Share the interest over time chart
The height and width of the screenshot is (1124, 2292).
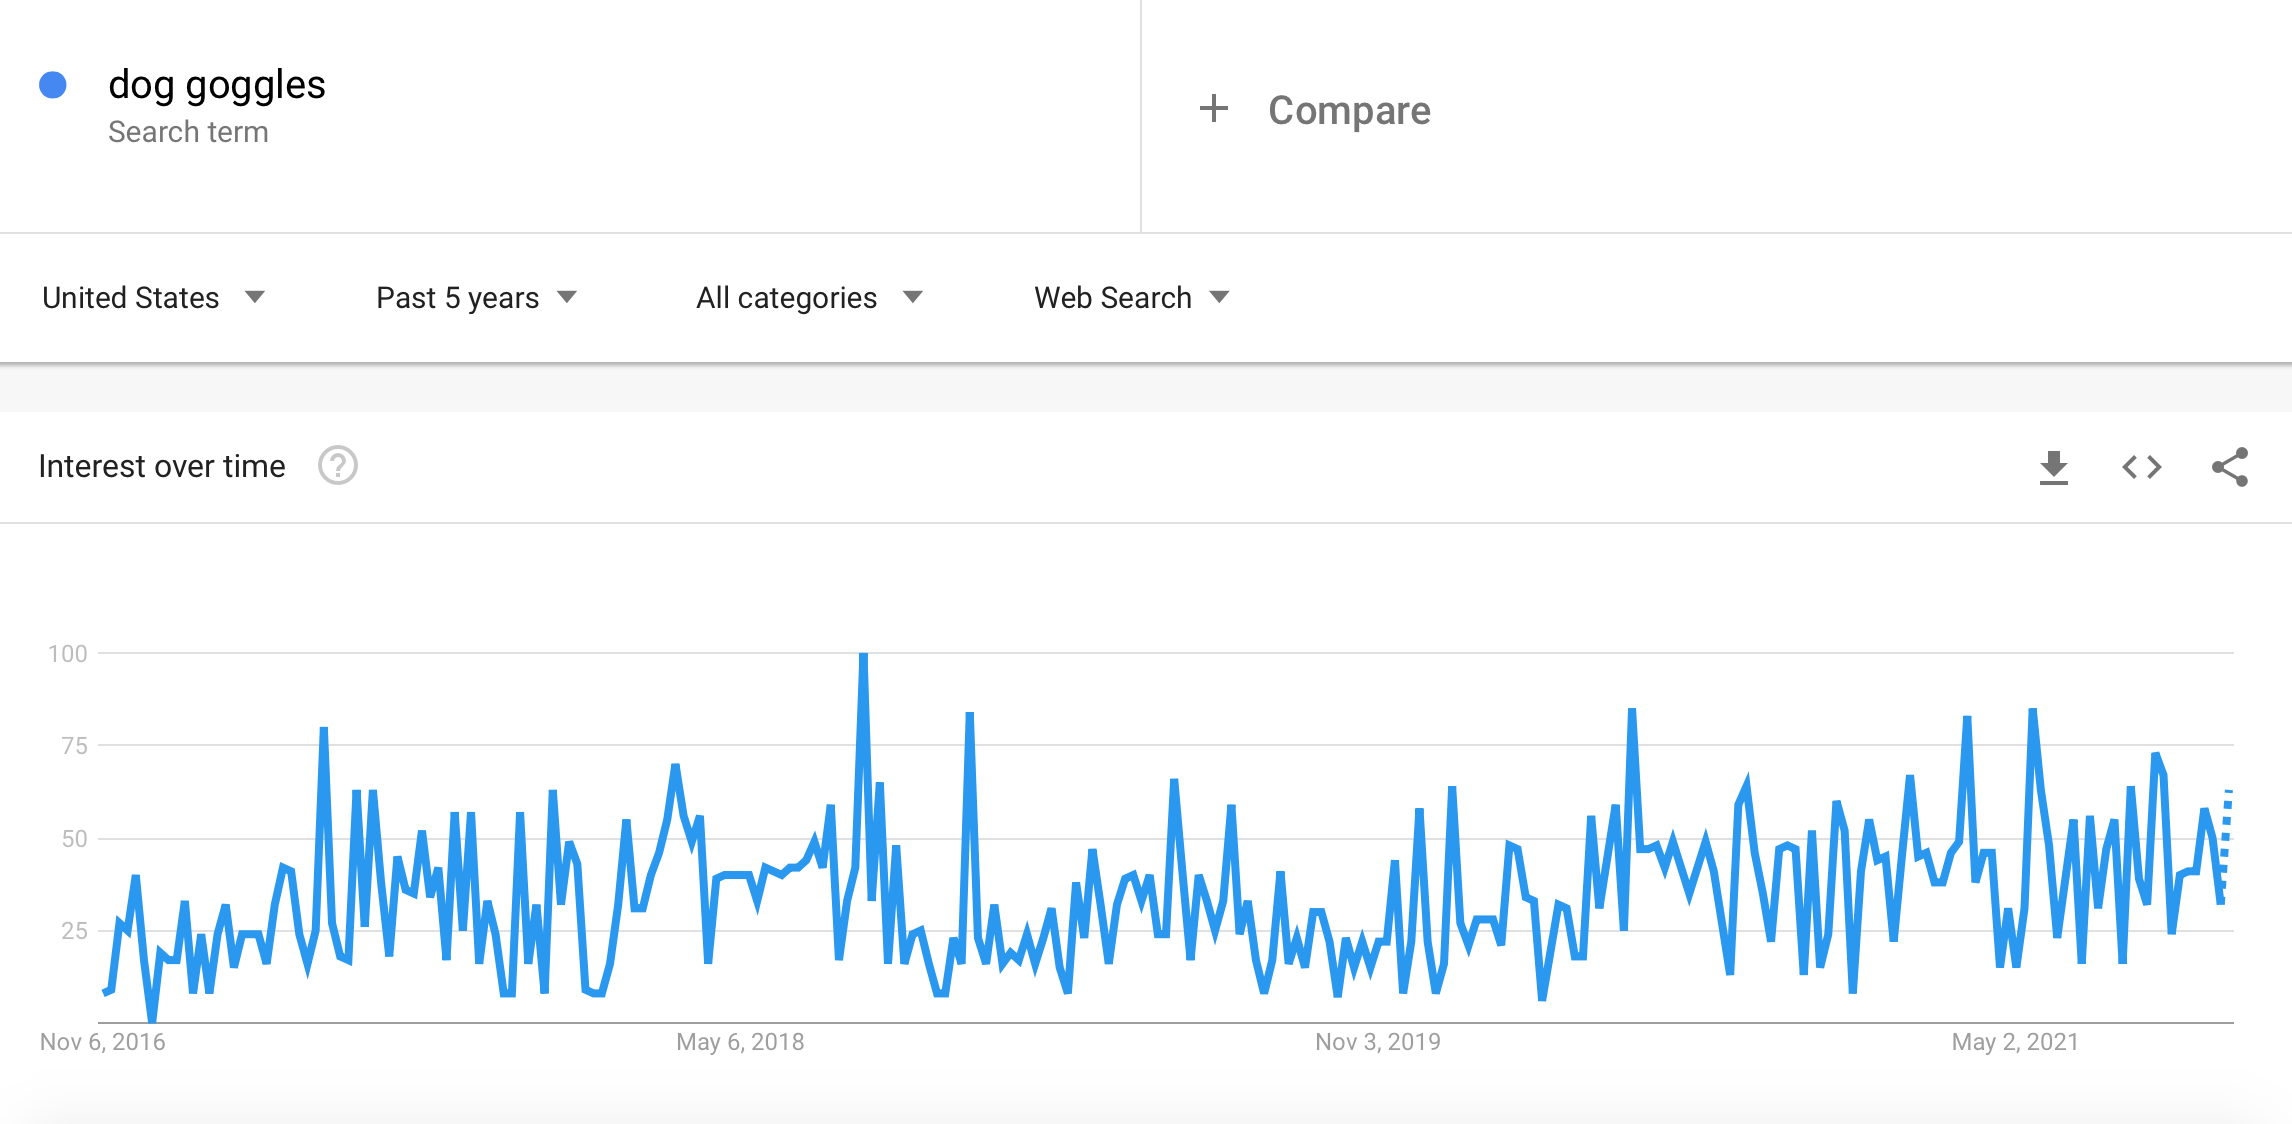pos(2230,467)
